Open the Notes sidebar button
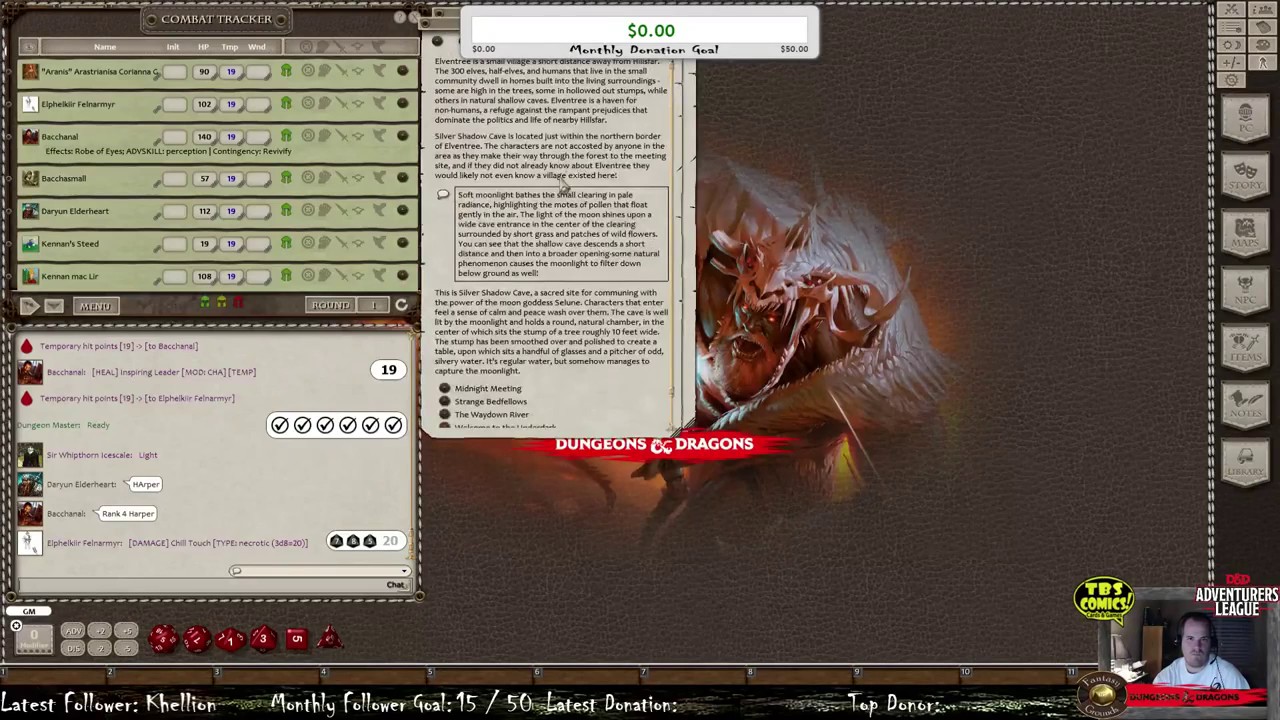This screenshot has width=1280, height=720. coord(1245,404)
